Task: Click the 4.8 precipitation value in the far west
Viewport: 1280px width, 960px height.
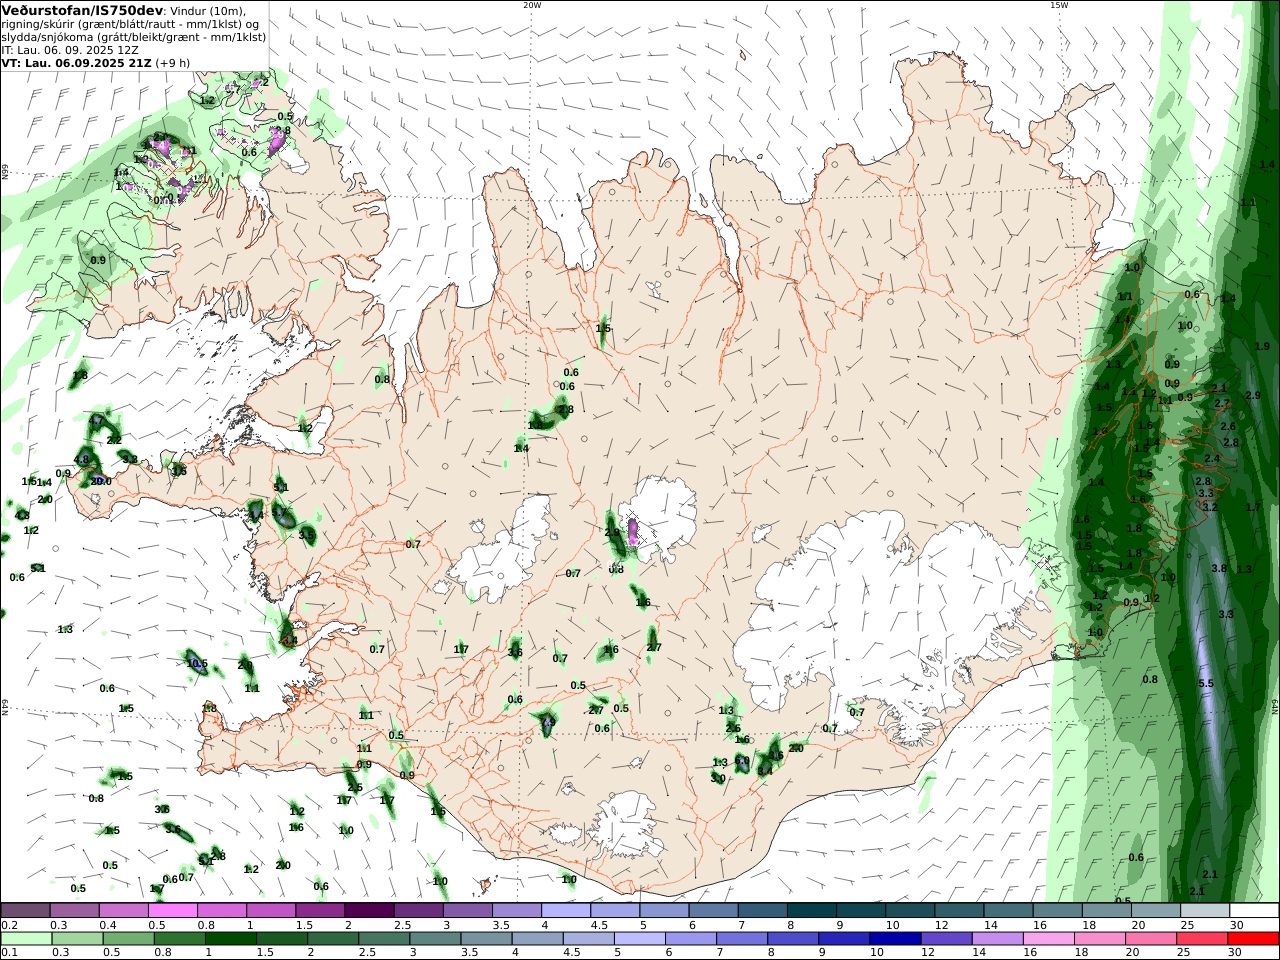Action: [82, 460]
